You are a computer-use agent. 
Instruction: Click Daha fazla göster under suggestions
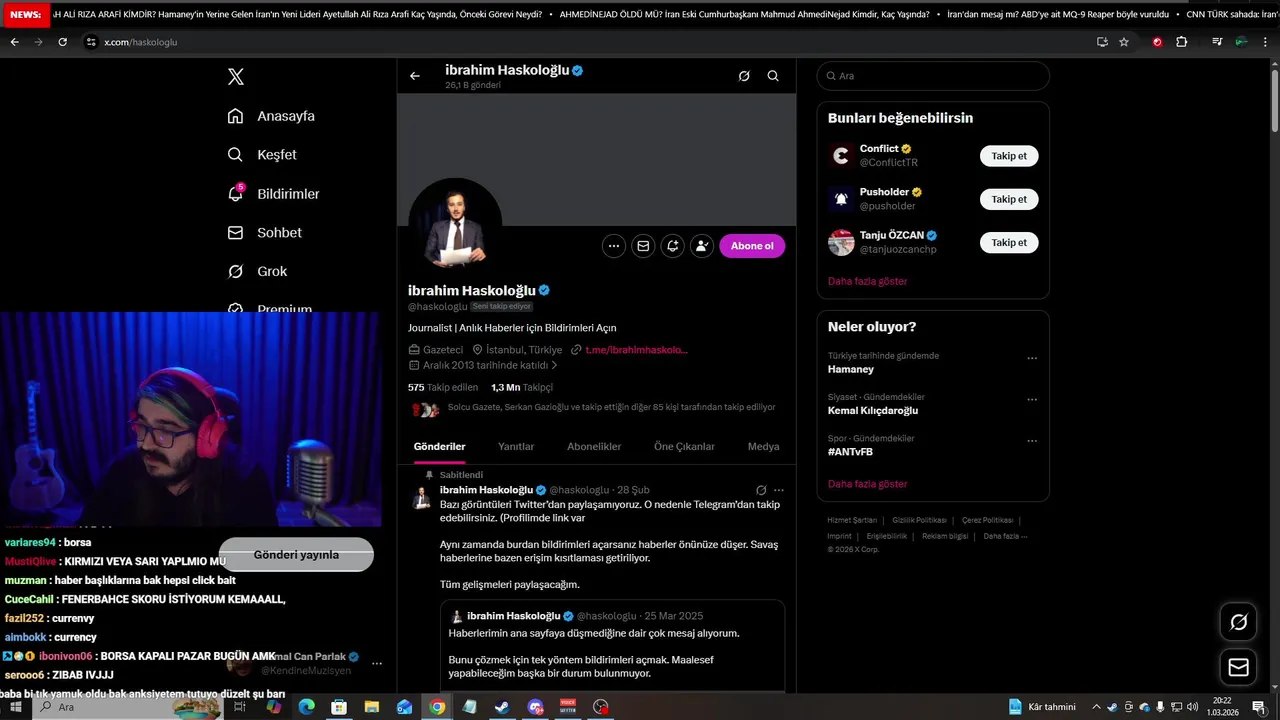click(867, 281)
